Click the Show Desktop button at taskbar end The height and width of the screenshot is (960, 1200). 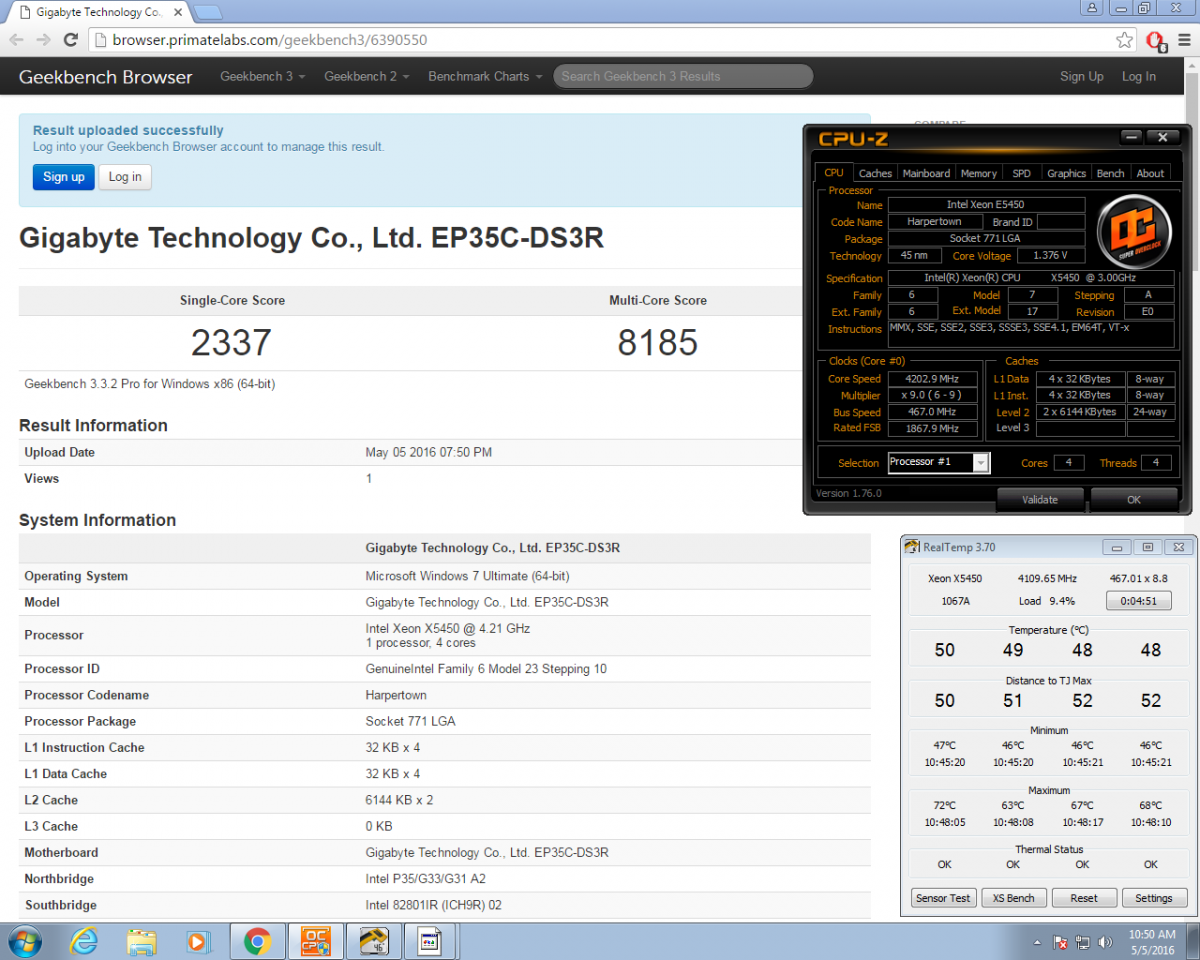(1193, 942)
